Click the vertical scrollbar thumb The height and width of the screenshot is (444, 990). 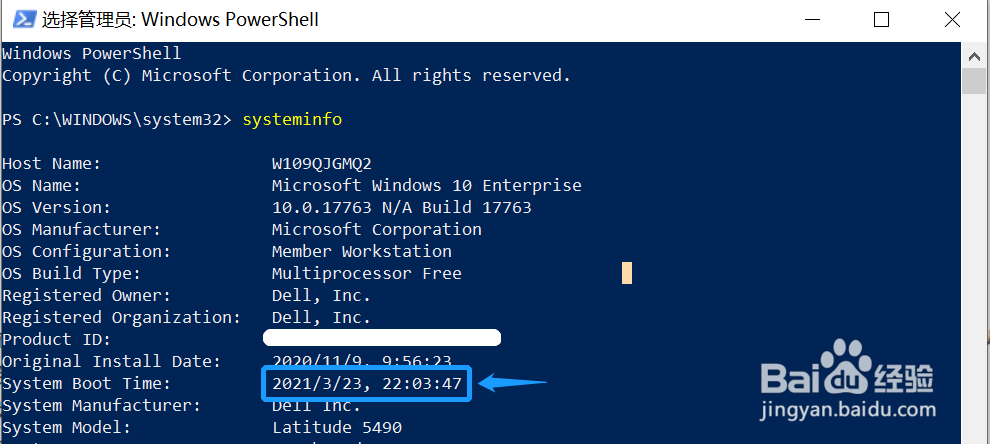974,82
